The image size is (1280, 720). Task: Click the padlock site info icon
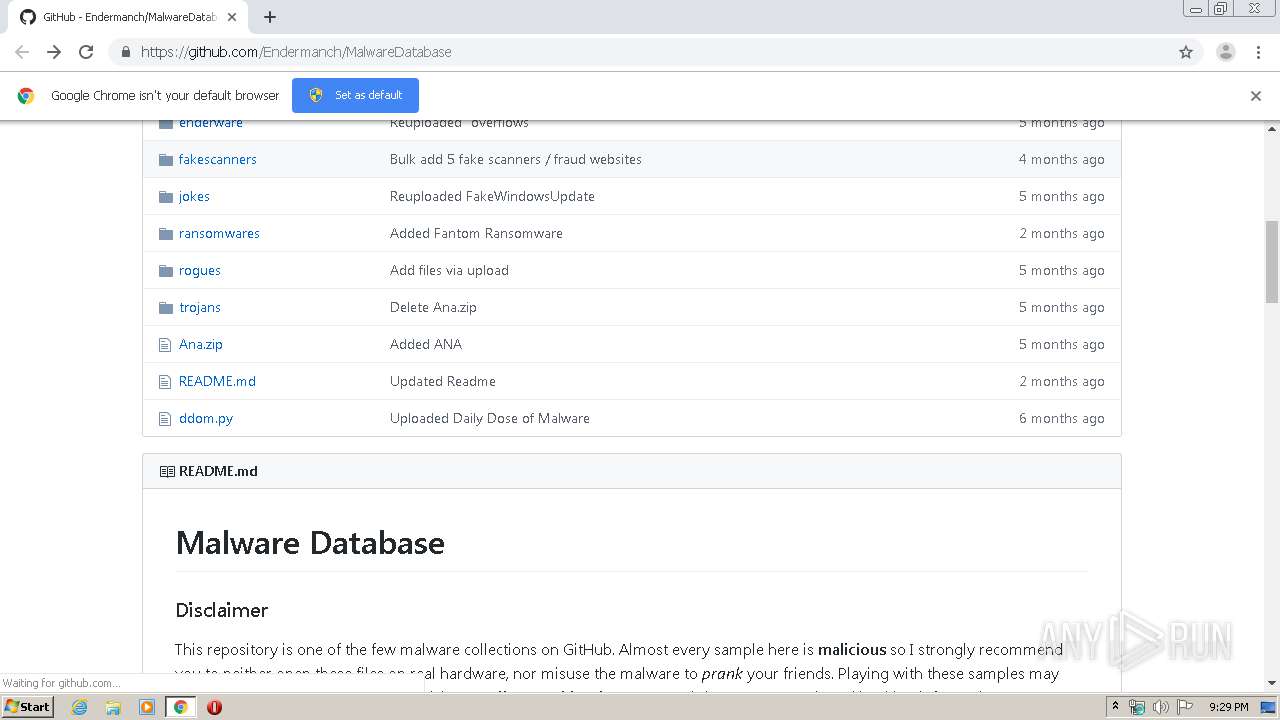pyautogui.click(x=125, y=52)
